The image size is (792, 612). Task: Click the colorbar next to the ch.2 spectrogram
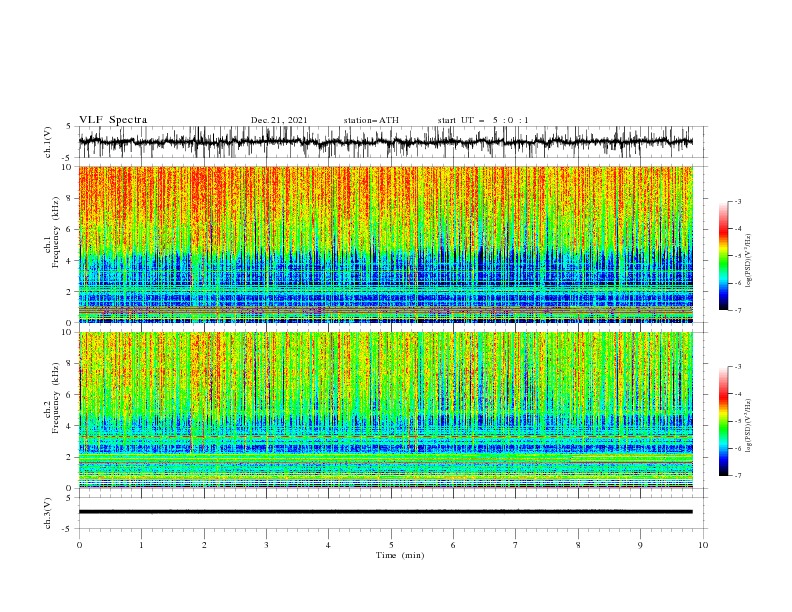(723, 421)
